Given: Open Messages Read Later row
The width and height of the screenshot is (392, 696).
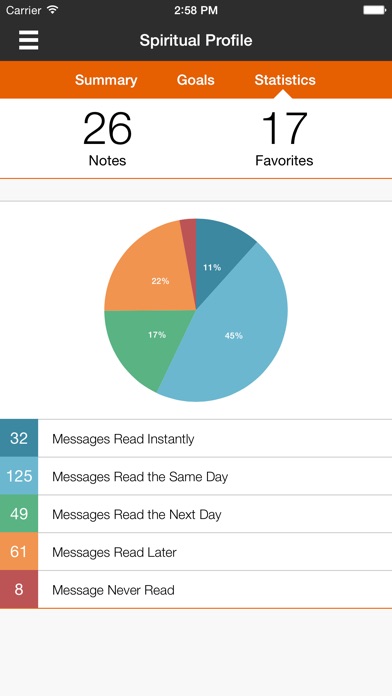Looking at the screenshot, I should coord(196,552).
